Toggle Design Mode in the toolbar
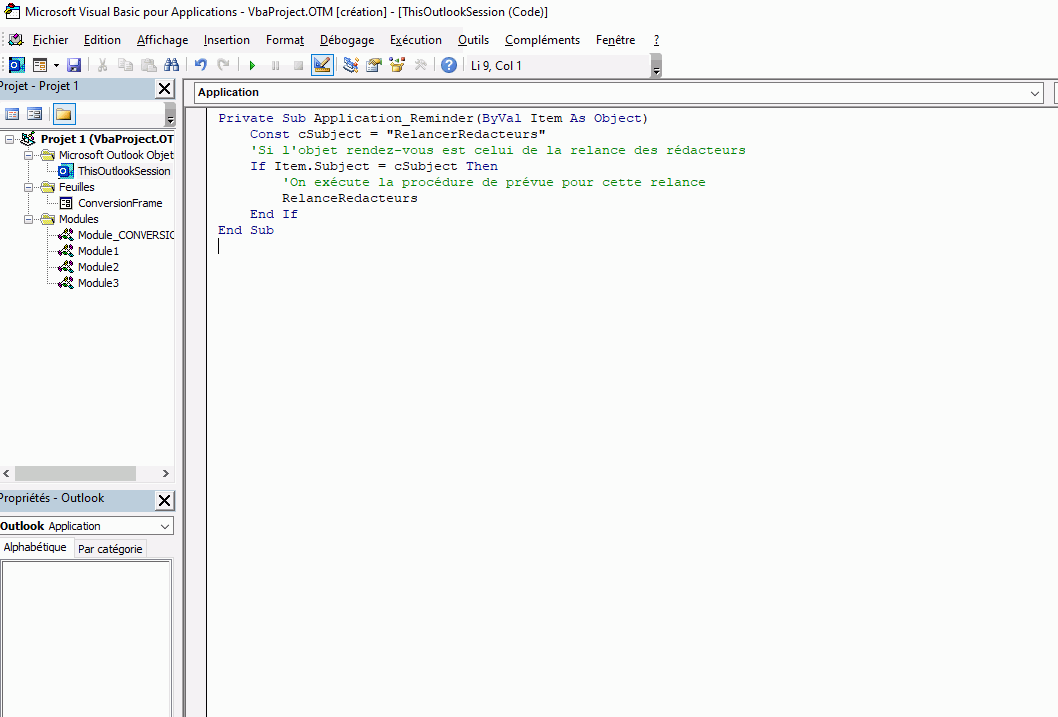Image resolution: width=1058 pixels, height=717 pixels. click(x=322, y=65)
